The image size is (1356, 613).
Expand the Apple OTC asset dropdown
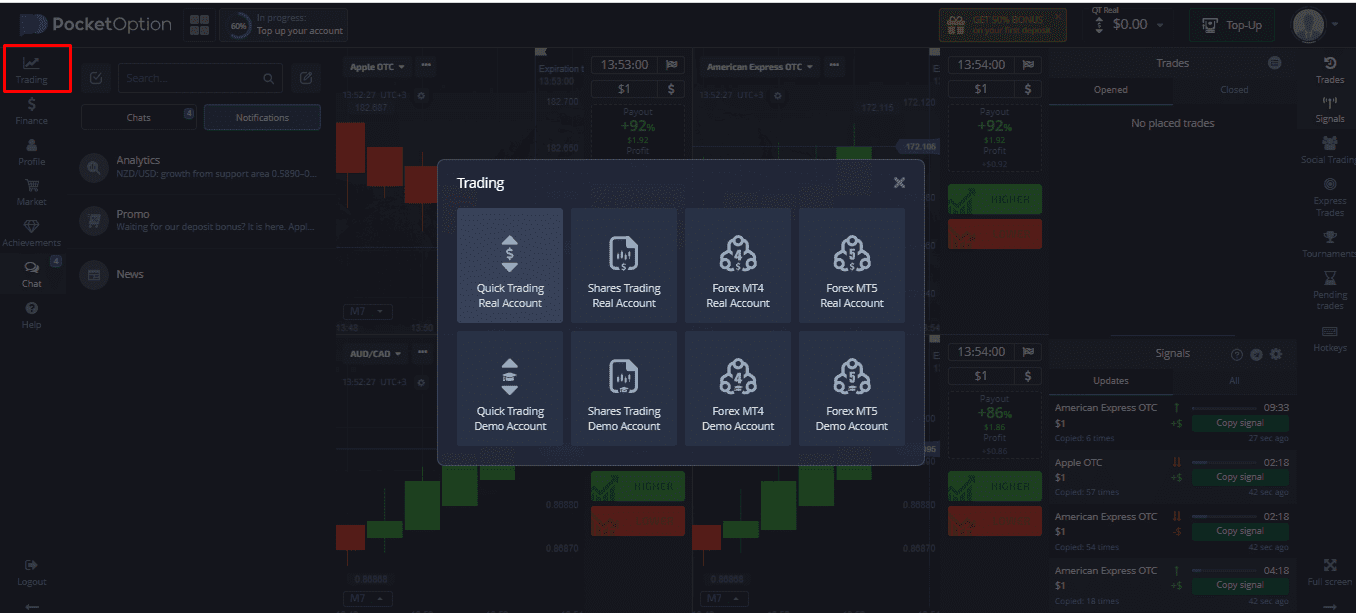tap(377, 67)
